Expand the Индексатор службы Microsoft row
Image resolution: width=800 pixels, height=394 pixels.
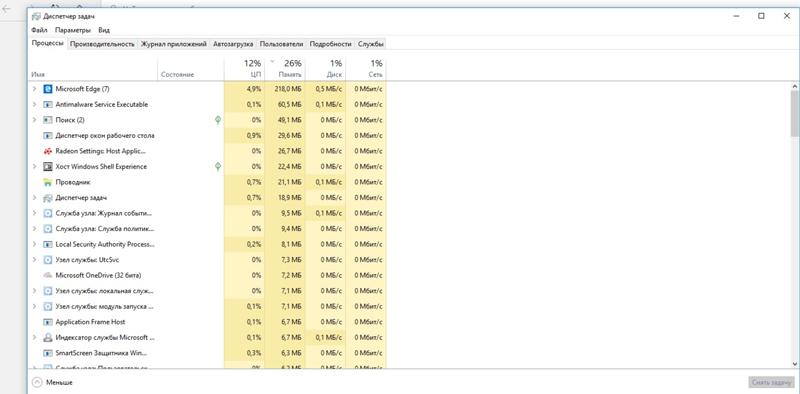click(x=34, y=337)
